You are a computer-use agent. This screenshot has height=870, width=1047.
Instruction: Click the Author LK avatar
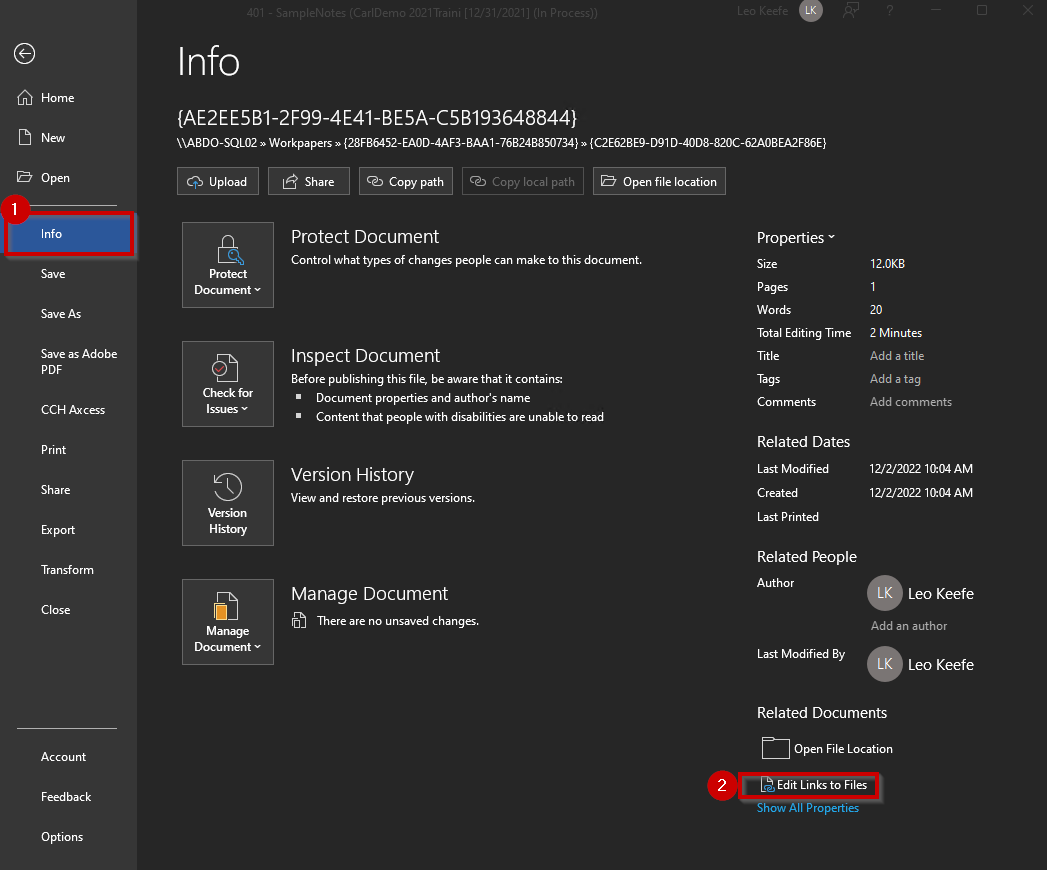pos(885,593)
